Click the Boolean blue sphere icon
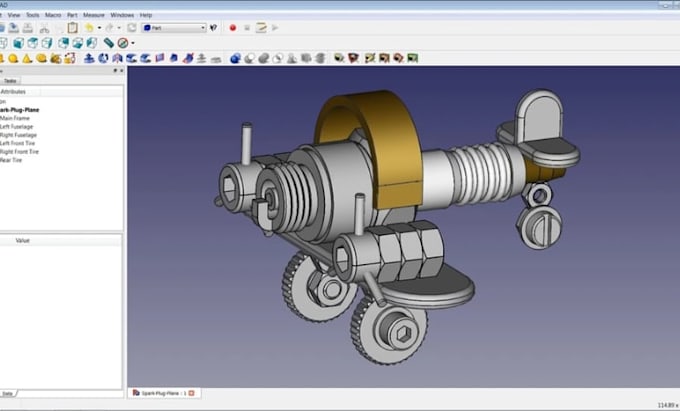The width and height of the screenshot is (680, 411). (x=235, y=58)
